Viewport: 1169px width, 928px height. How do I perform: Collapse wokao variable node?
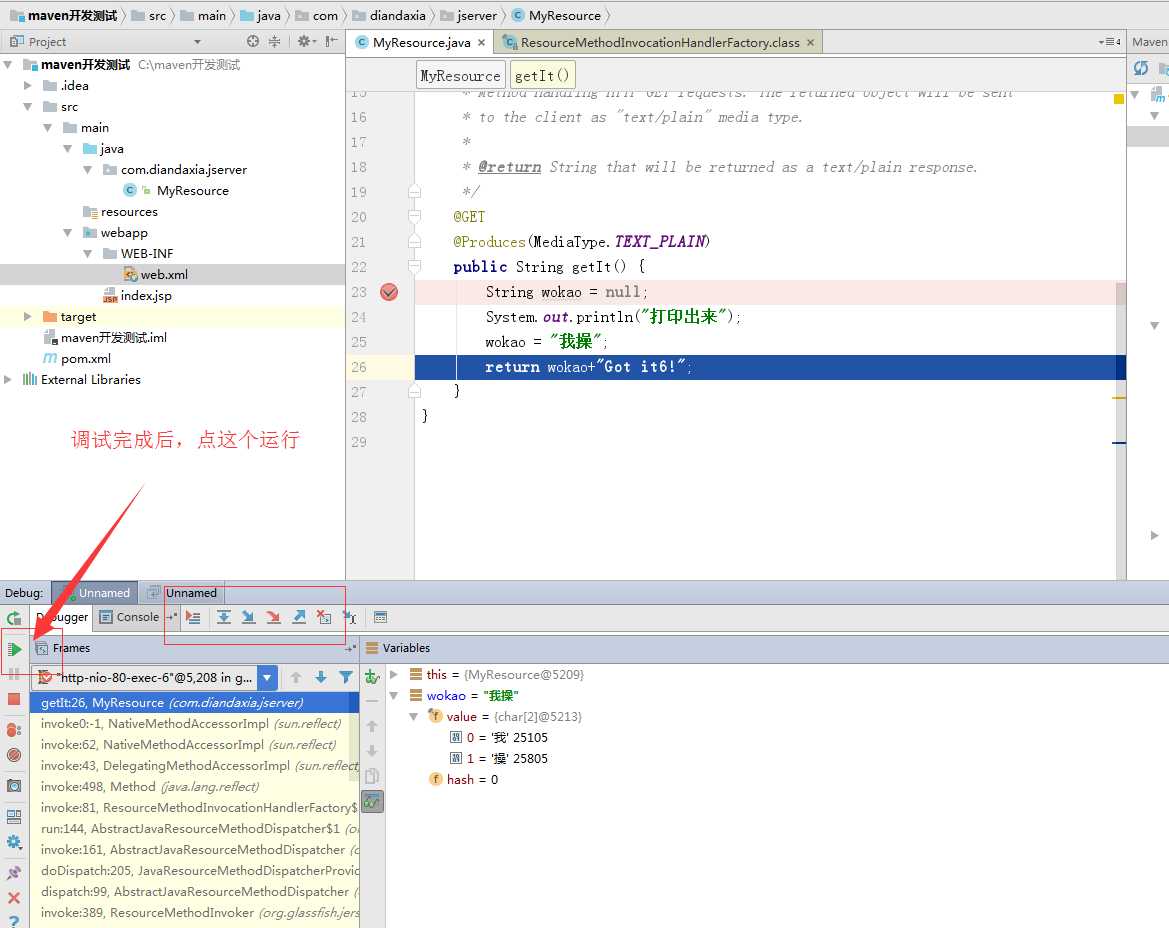coord(394,695)
